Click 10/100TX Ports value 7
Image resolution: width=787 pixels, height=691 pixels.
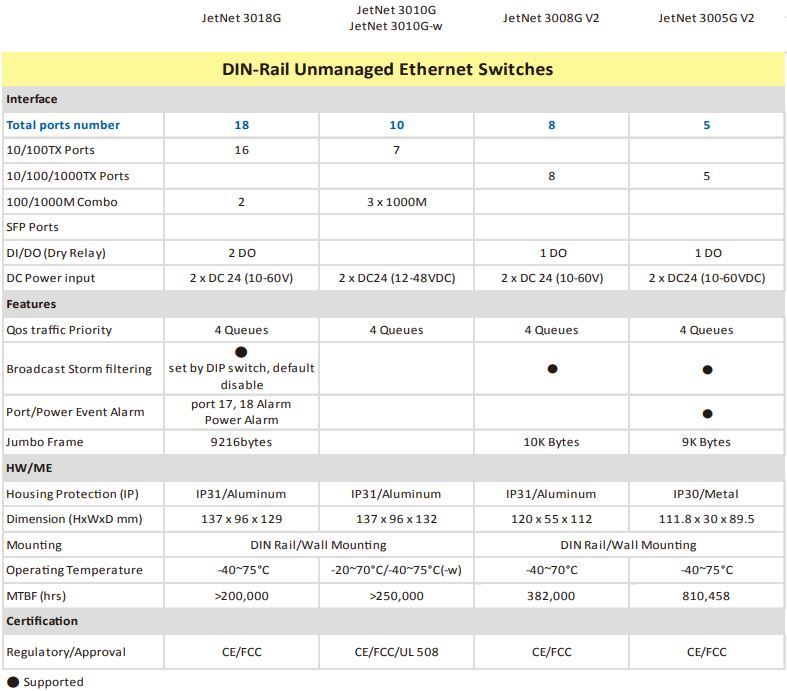397,150
